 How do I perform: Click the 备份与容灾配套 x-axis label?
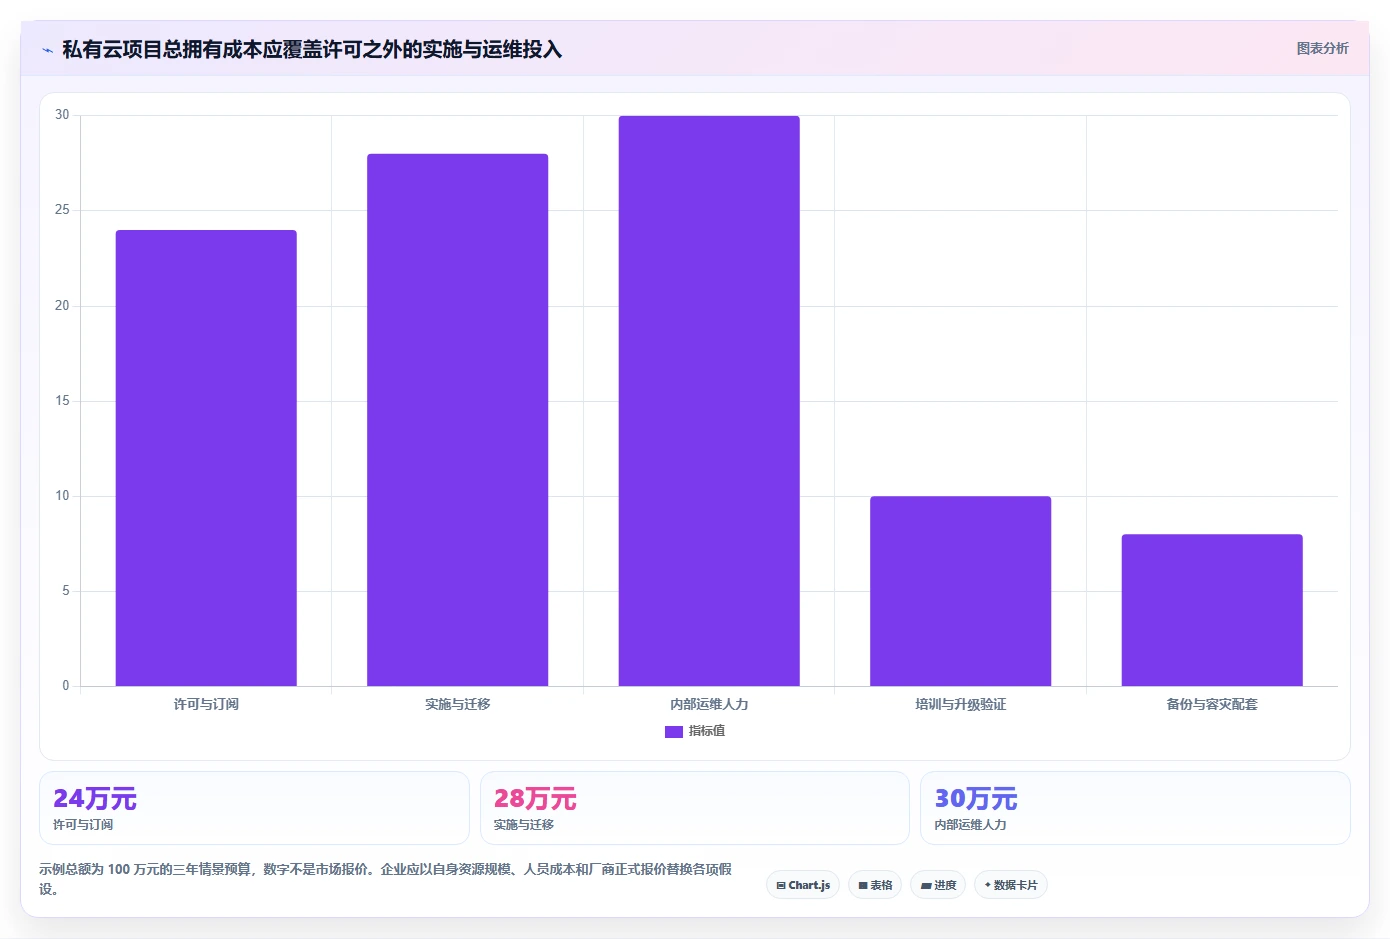[1212, 704]
